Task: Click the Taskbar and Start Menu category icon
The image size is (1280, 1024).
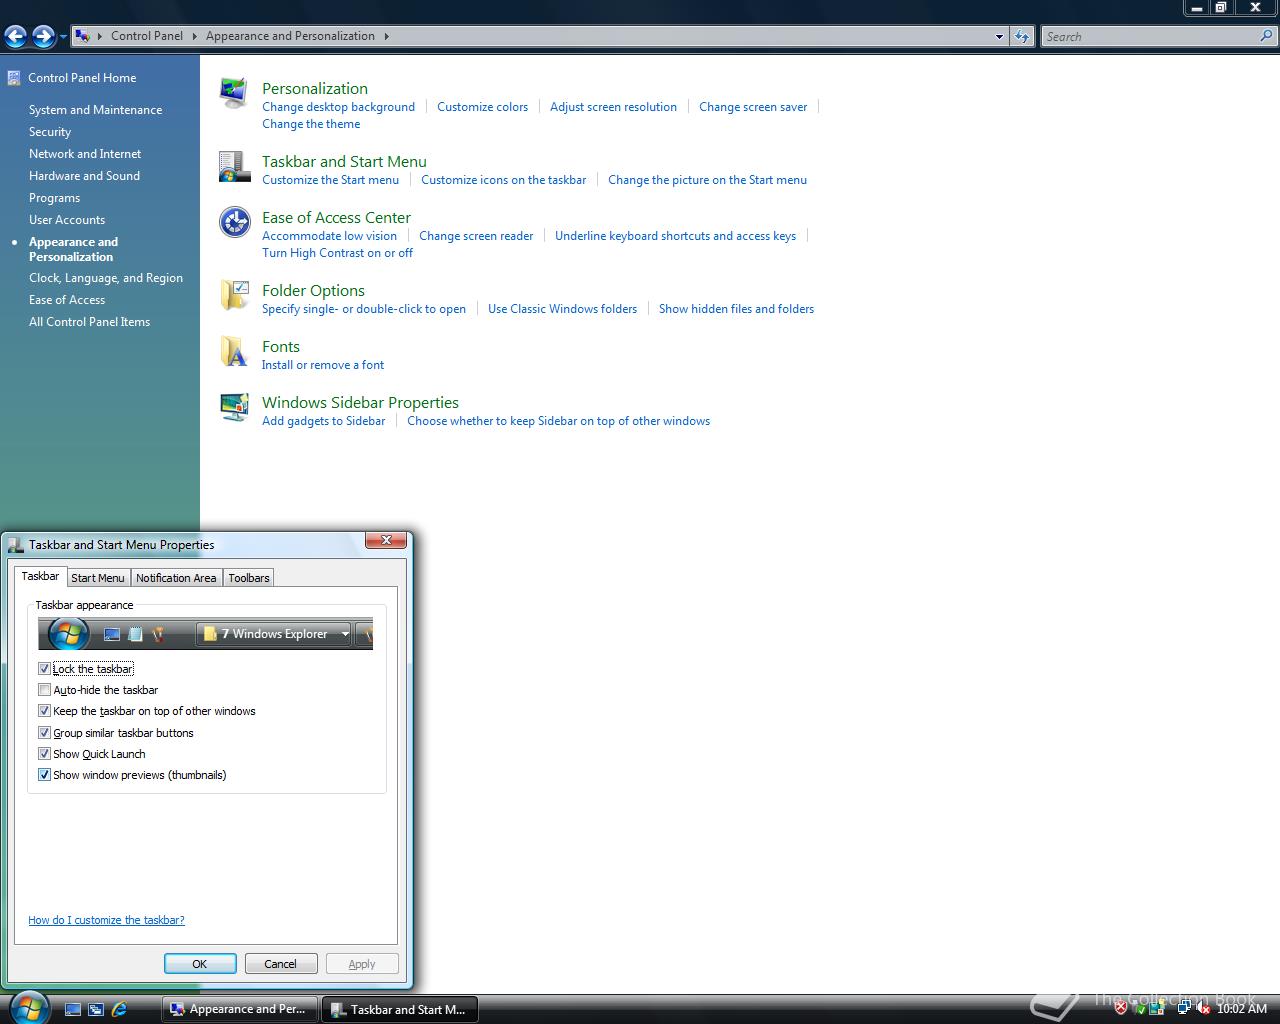Action: click(234, 167)
